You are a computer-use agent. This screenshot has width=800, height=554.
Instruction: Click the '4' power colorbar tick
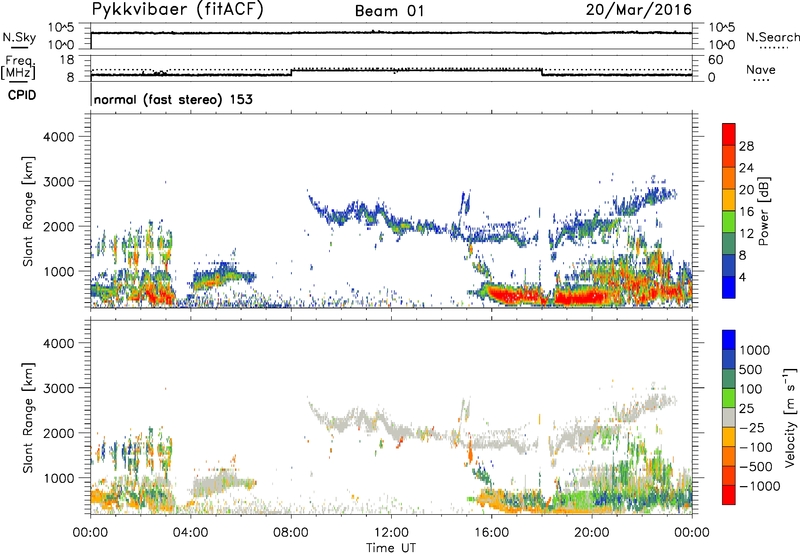pos(742,277)
